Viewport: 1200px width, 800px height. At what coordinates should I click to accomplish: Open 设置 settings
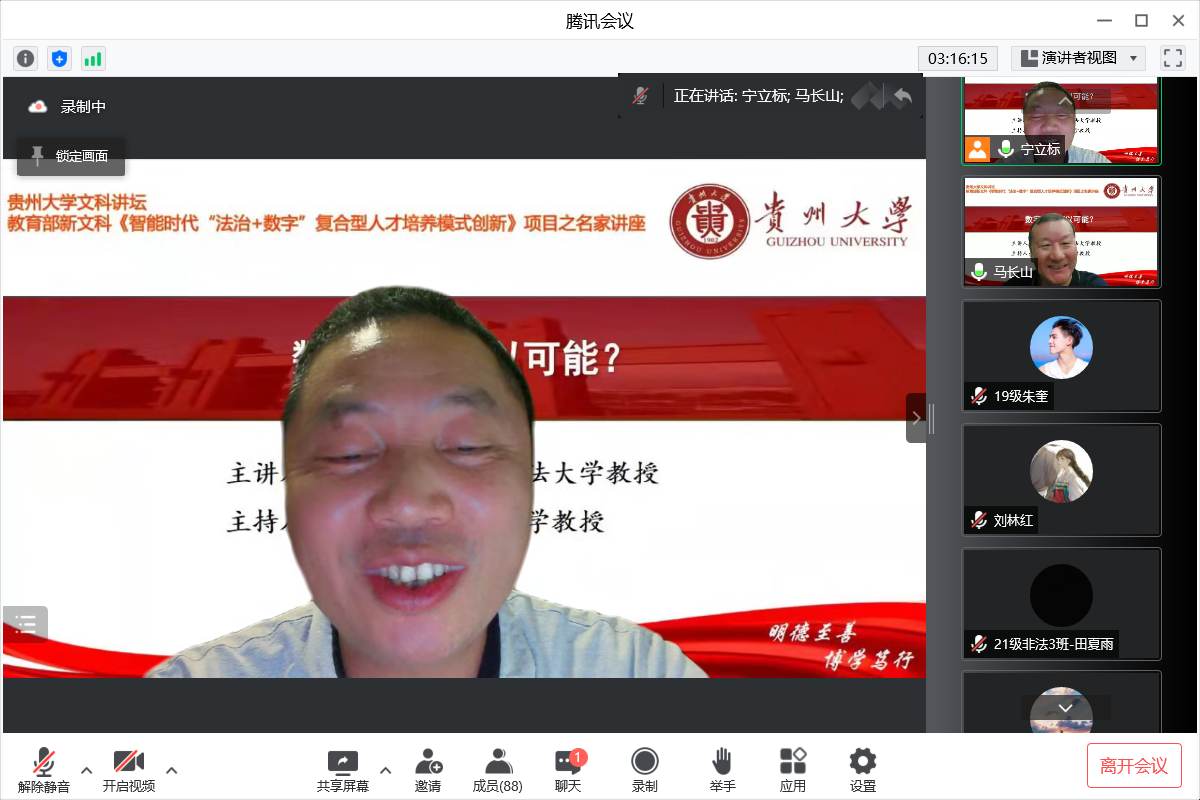pyautogui.click(x=863, y=770)
